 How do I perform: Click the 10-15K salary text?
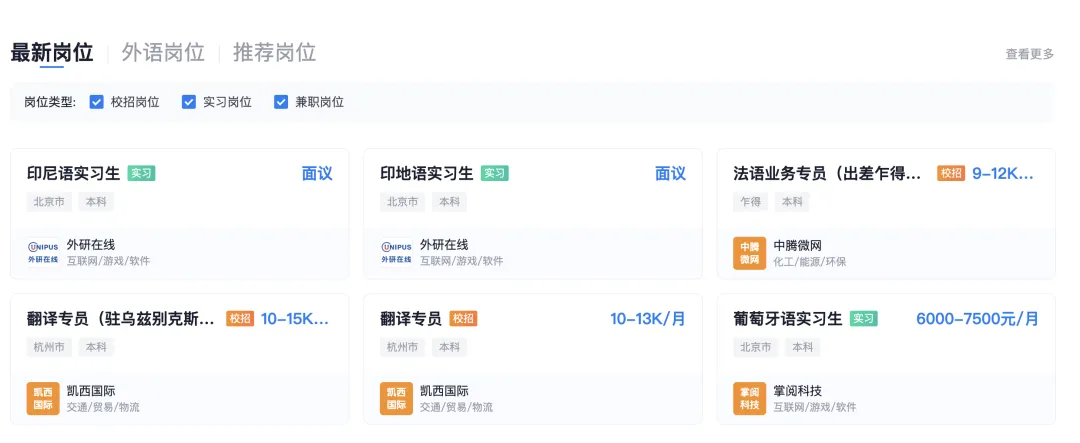tap(295, 318)
